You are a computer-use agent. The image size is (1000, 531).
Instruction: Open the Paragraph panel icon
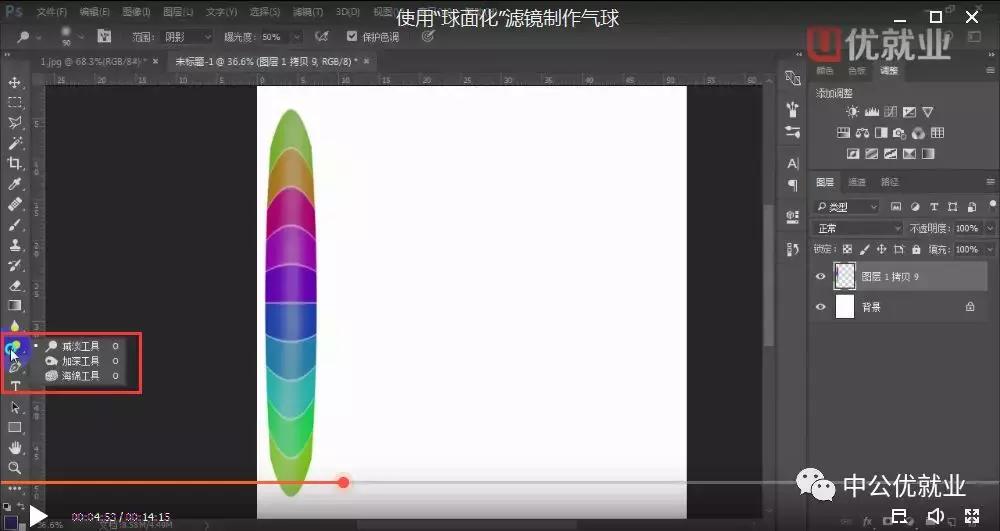coord(793,185)
